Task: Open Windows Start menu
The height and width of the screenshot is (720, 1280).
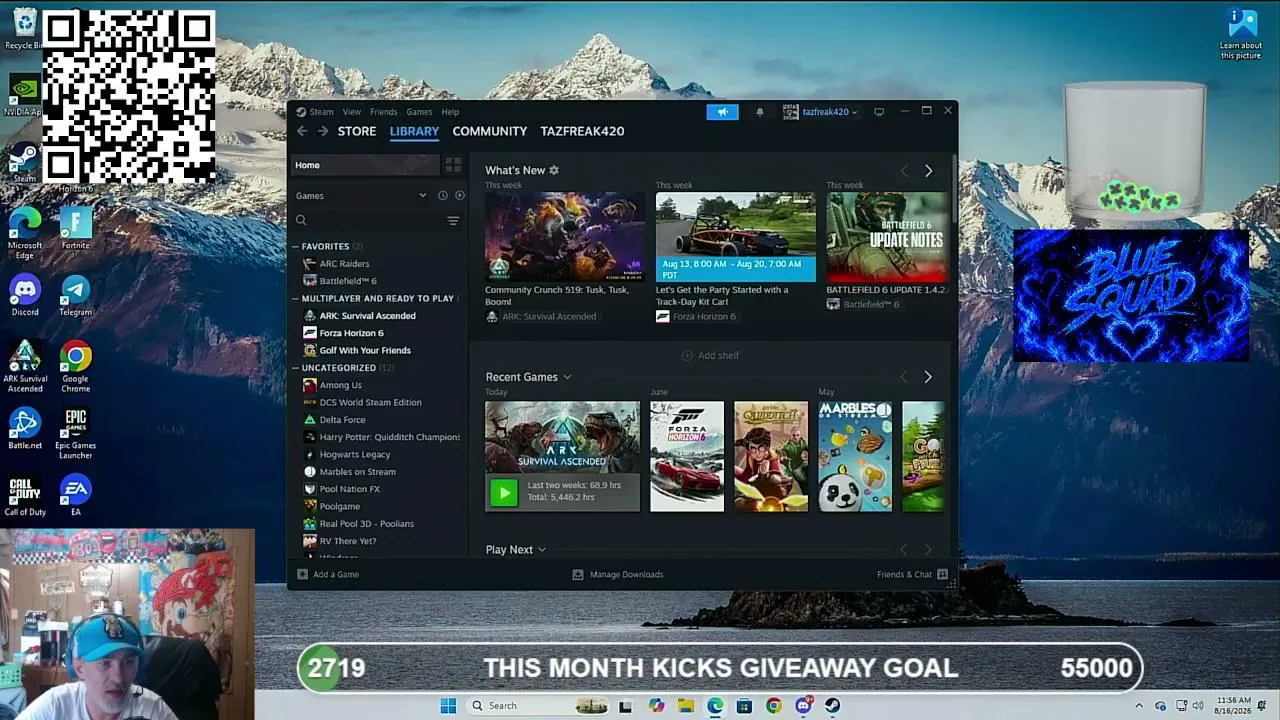Action: [x=448, y=706]
